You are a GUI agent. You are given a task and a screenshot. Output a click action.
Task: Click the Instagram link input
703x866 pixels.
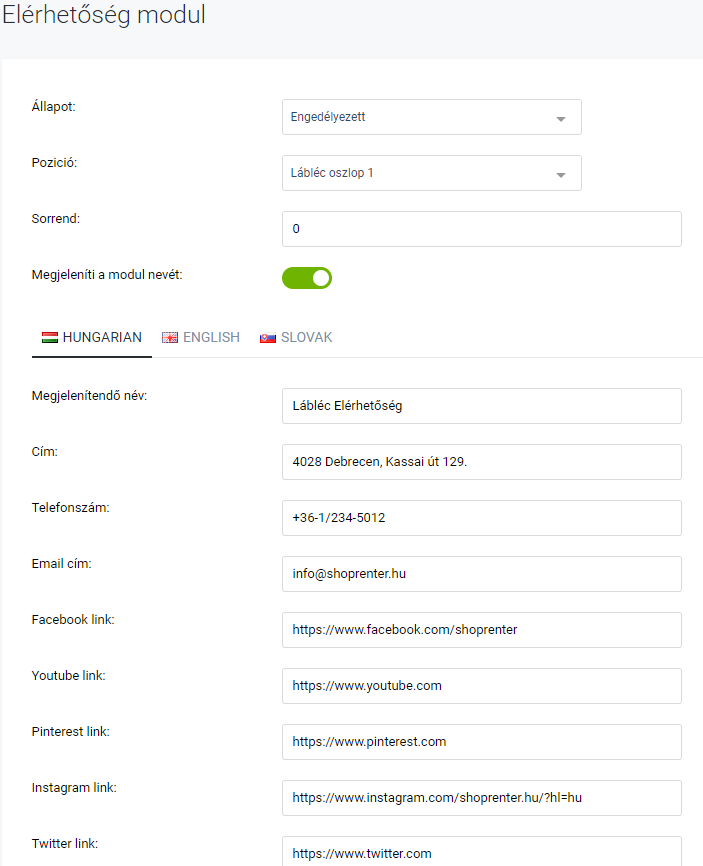[481, 798]
